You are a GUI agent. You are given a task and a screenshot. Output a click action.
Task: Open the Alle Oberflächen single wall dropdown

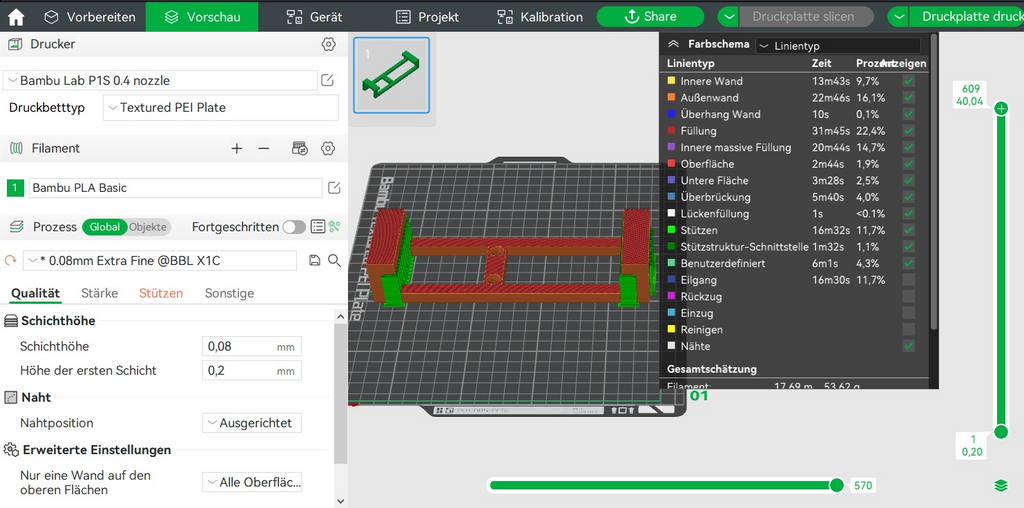(252, 483)
